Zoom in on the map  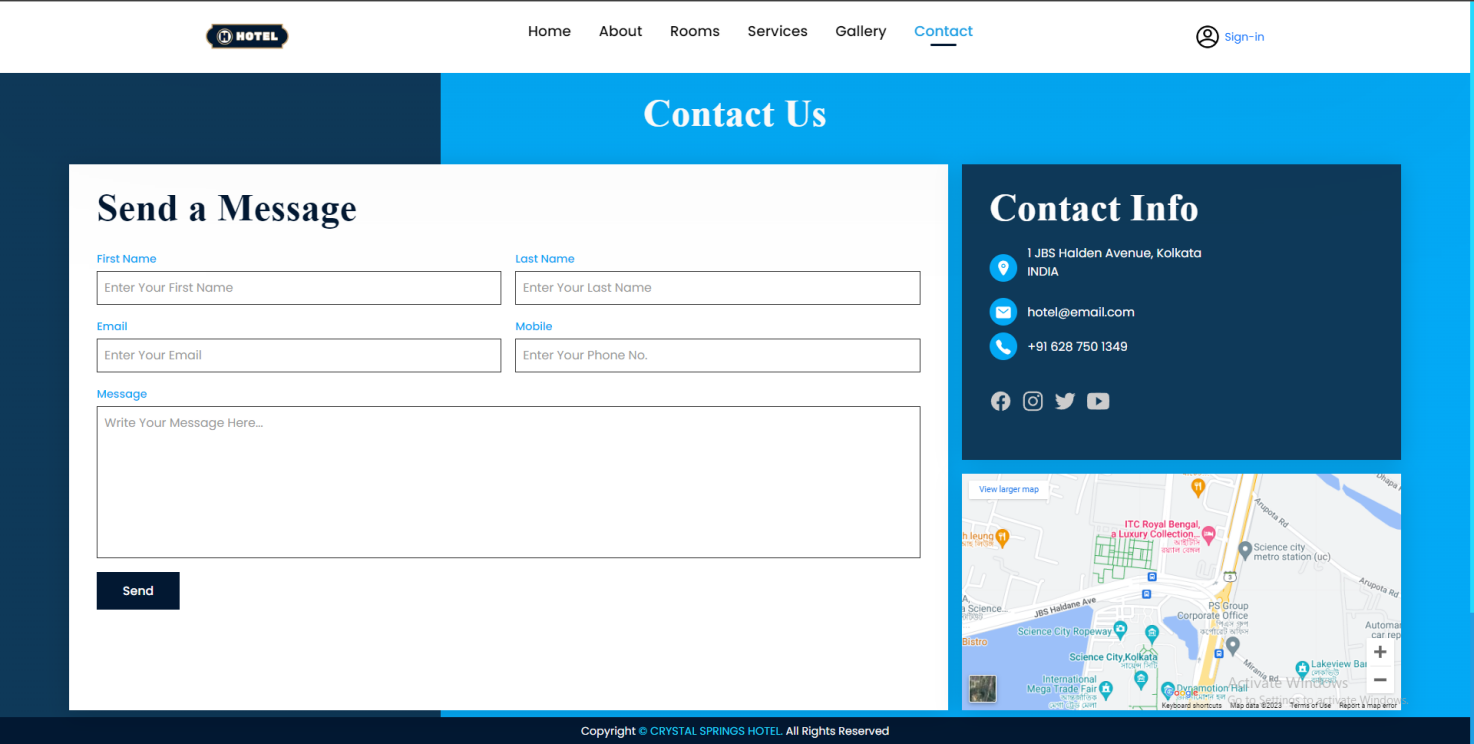(1380, 652)
